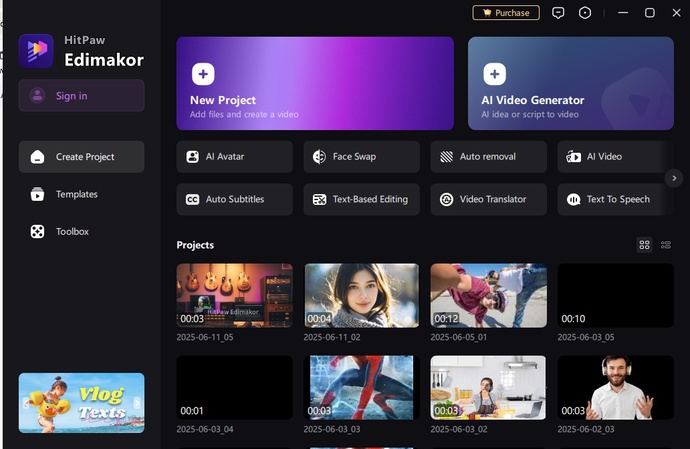Click the Auto Subtitles CC icon
The height and width of the screenshot is (449, 690).
point(193,199)
